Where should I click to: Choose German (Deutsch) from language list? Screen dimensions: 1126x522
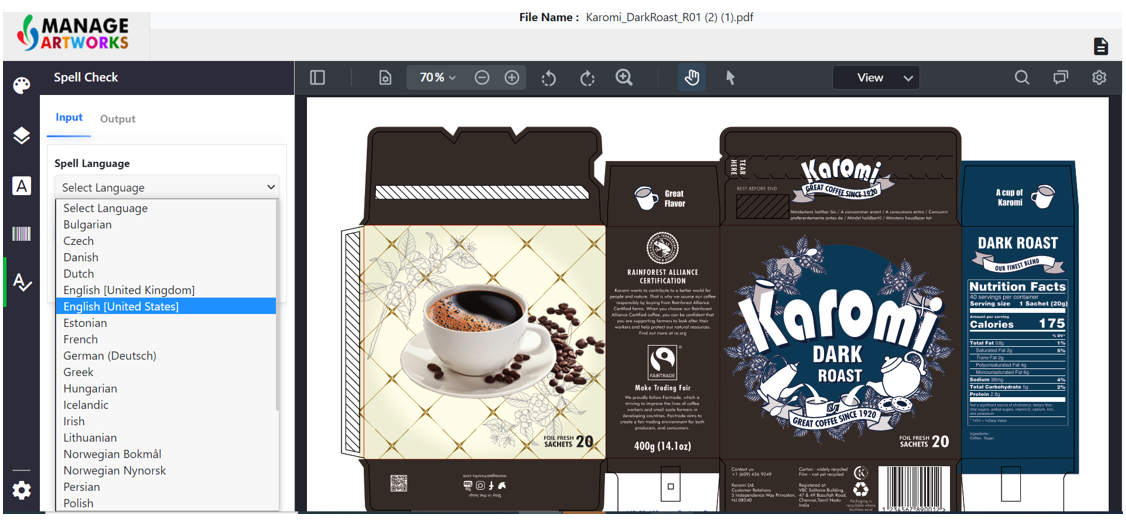tap(166, 355)
